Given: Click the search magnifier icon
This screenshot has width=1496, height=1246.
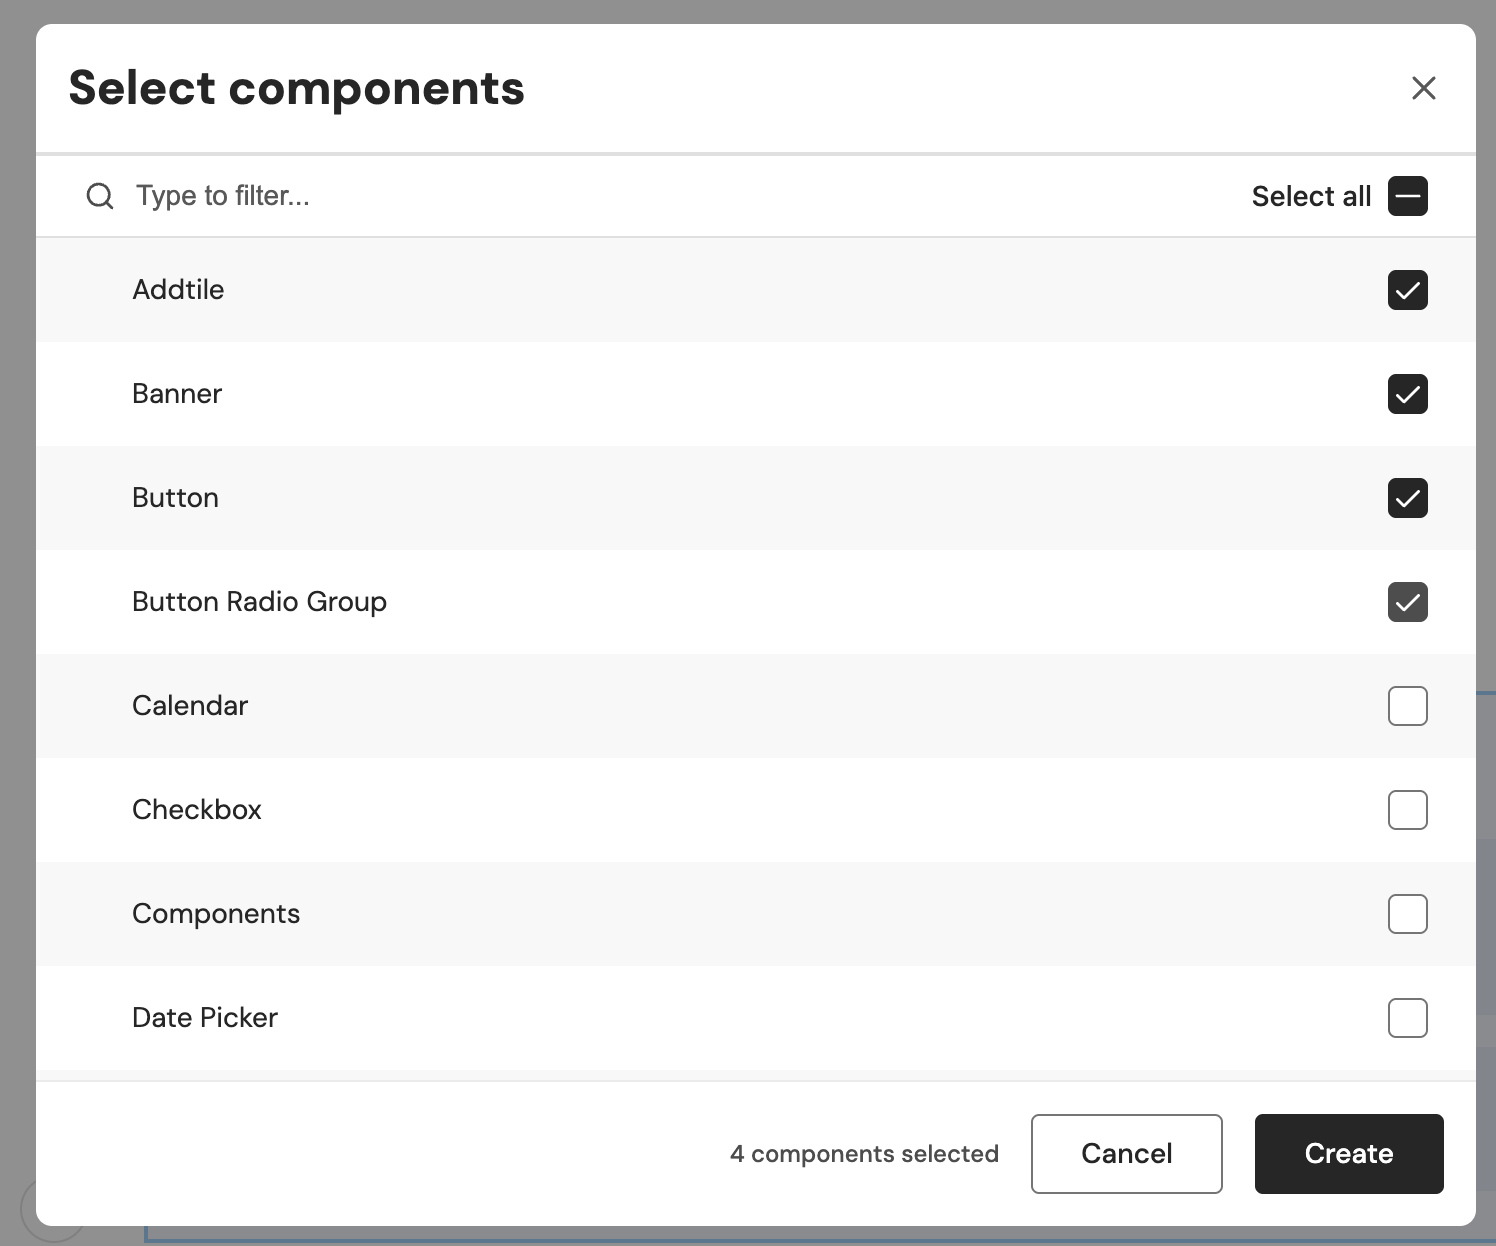Looking at the screenshot, I should pos(100,196).
